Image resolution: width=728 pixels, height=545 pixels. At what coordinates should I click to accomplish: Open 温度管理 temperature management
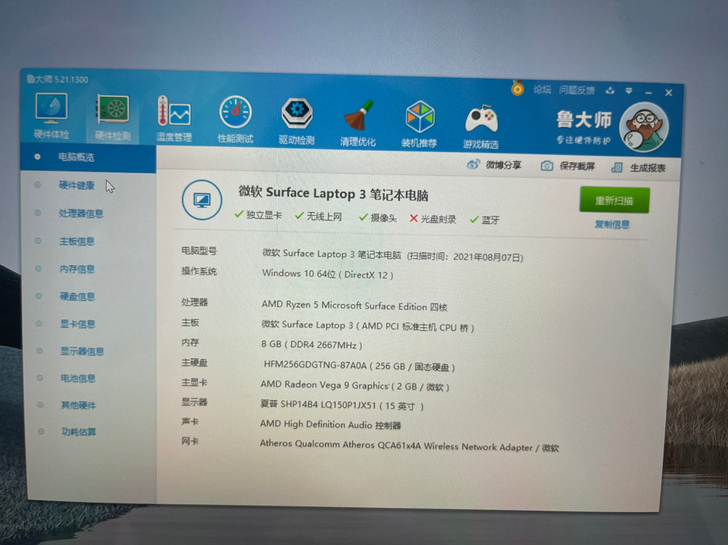point(174,119)
